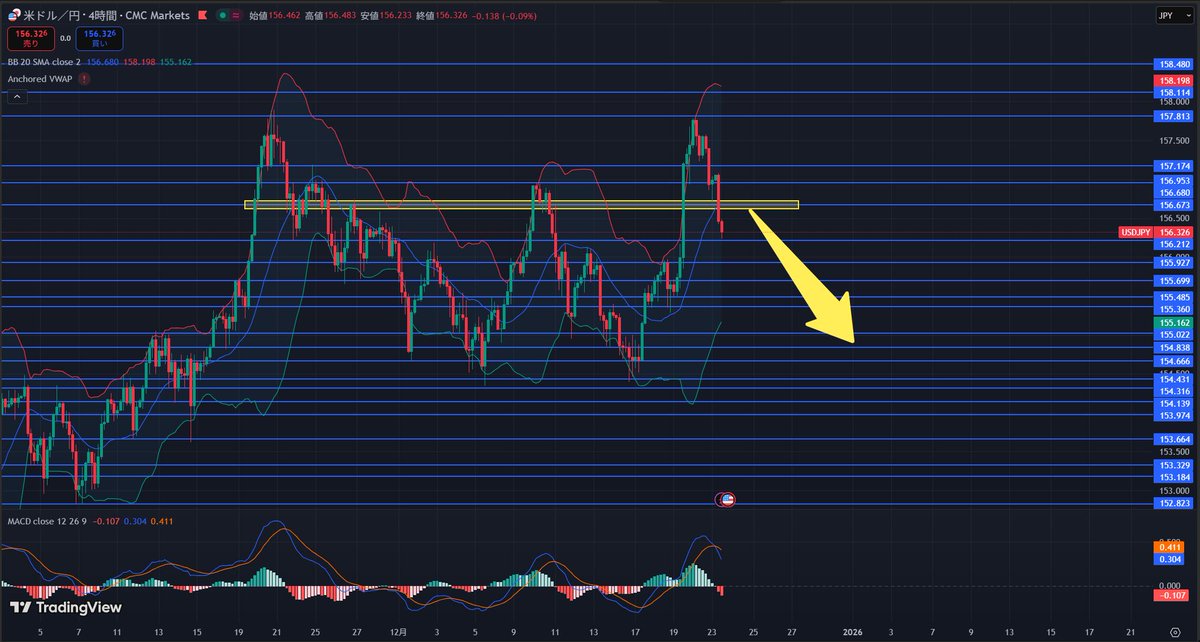This screenshot has width=1200, height=642.
Task: Click the 157.813 price line label
Action: 1174,116
